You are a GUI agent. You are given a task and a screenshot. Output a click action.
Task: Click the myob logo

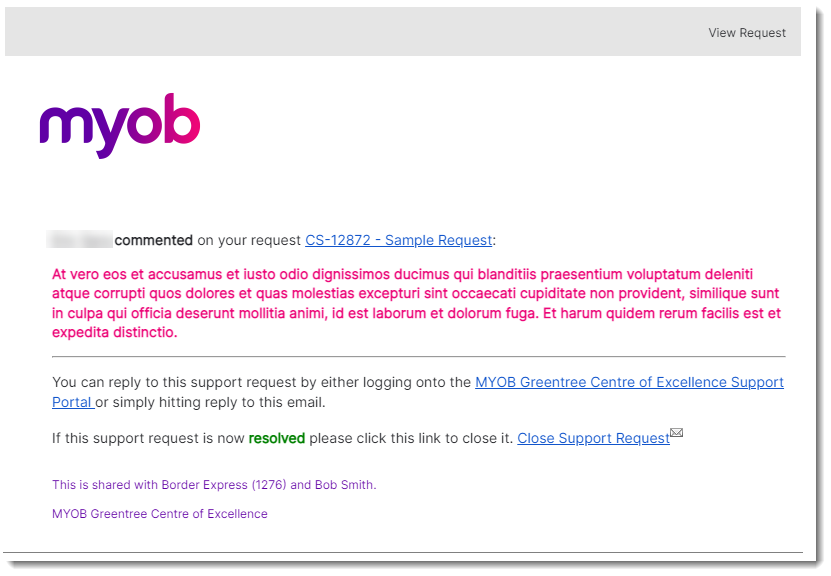pyautogui.click(x=120, y=126)
